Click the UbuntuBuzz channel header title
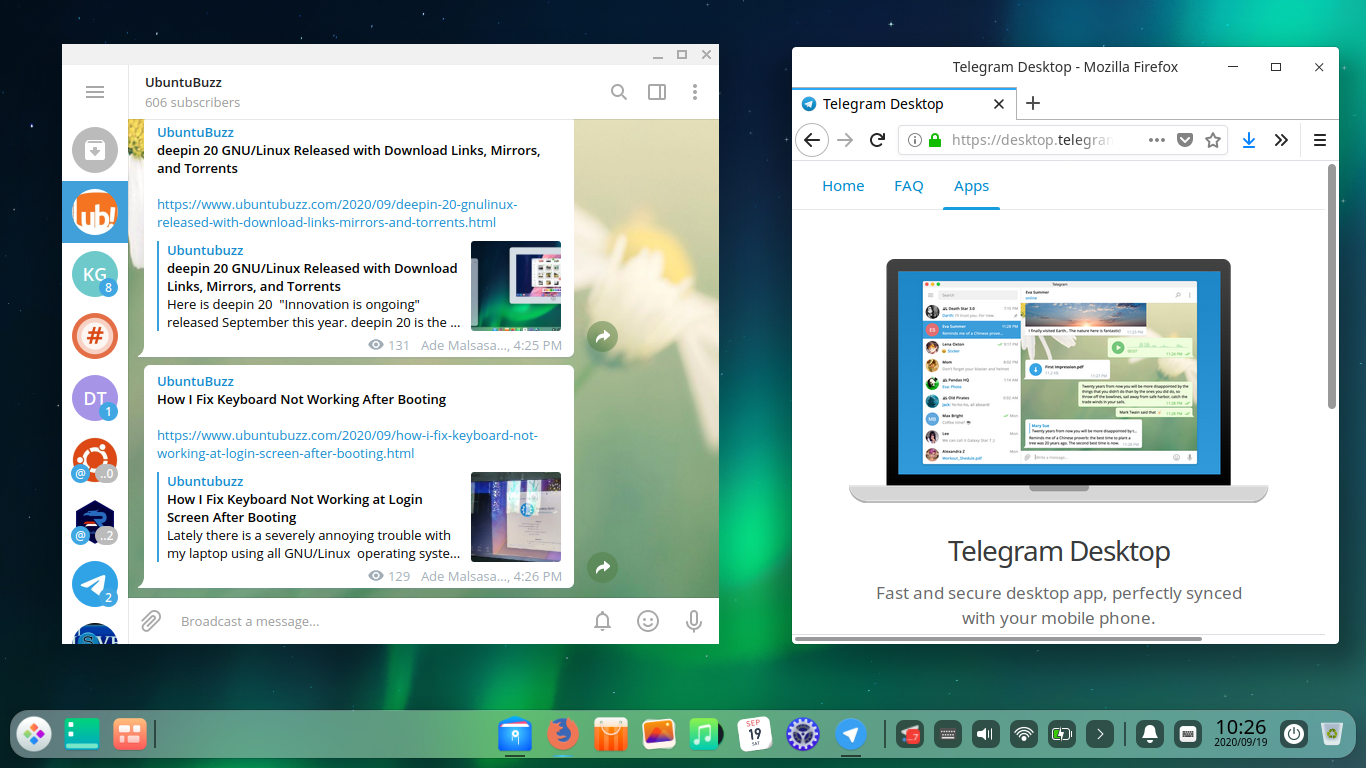This screenshot has height=768, width=1366. [x=183, y=82]
